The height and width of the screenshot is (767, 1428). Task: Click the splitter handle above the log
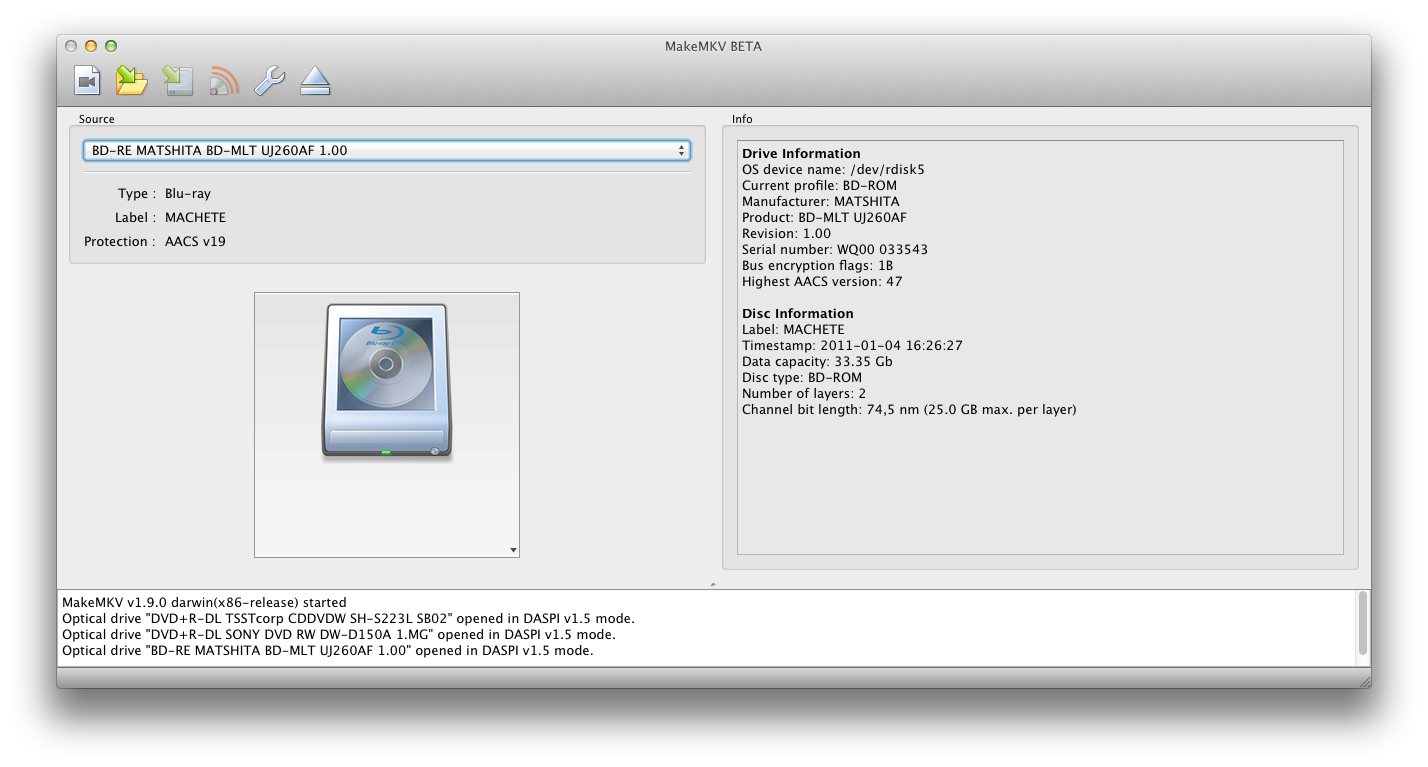[x=713, y=584]
